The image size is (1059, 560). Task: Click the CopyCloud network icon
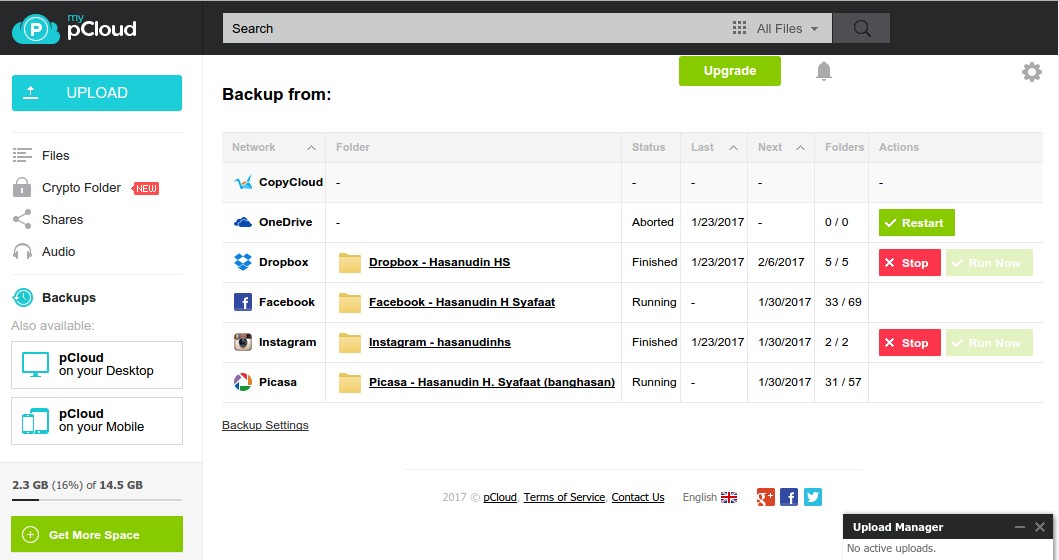(242, 182)
